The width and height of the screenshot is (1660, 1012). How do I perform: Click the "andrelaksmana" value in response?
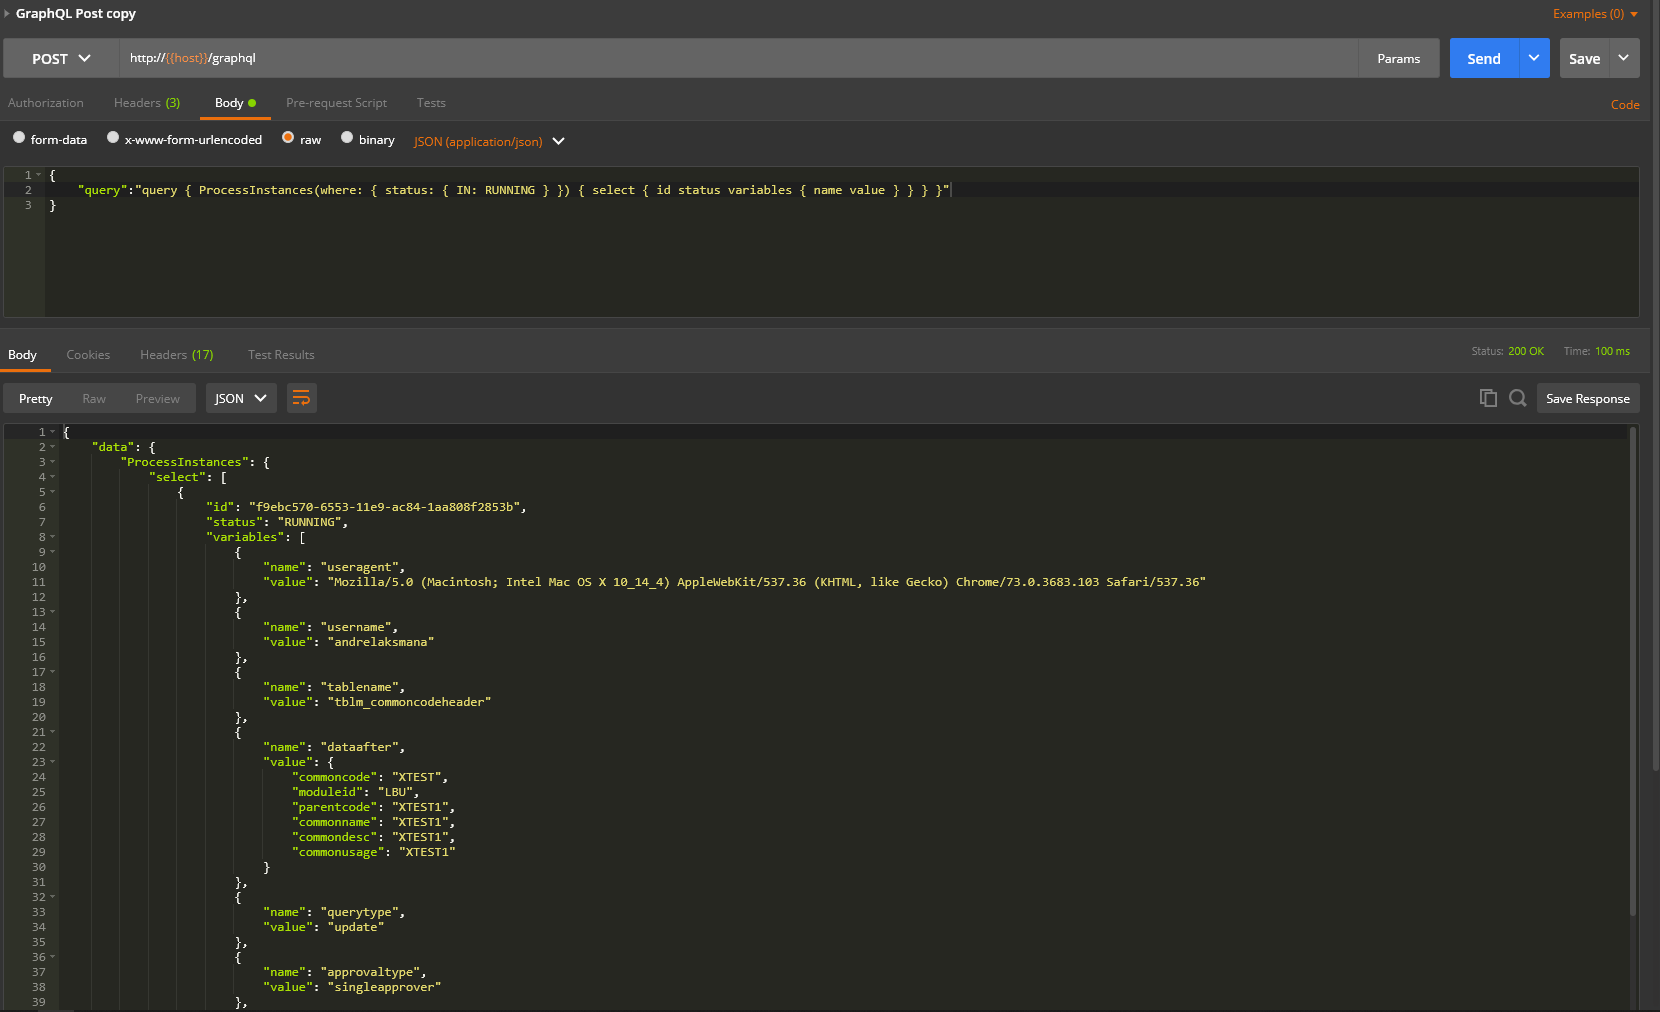pyautogui.click(x=381, y=642)
